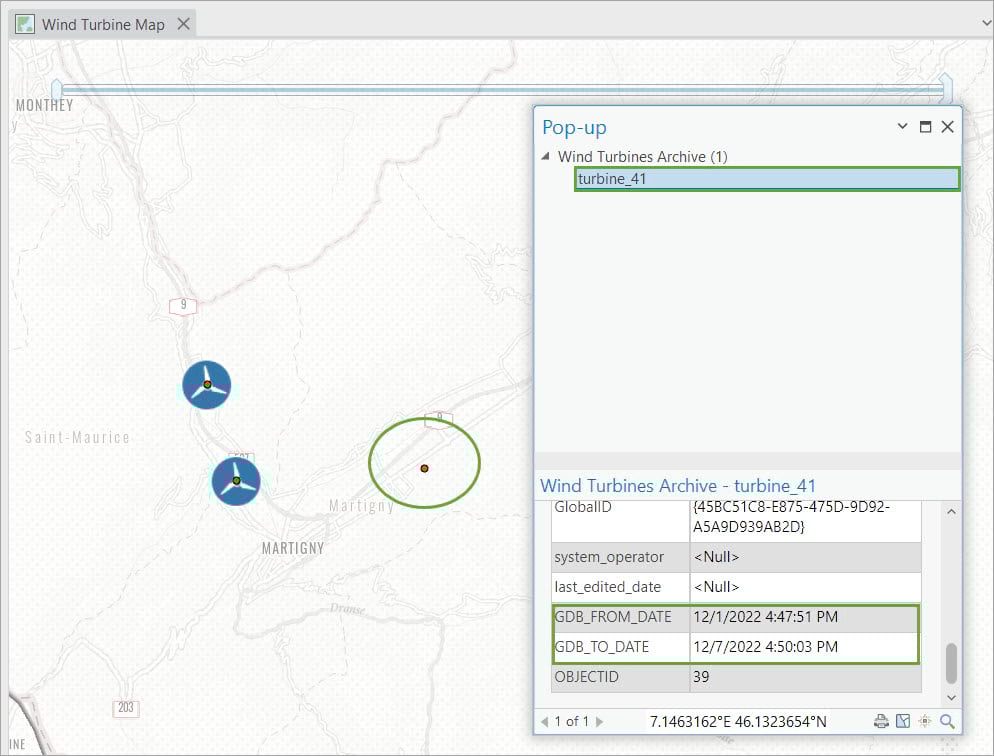The image size is (994, 756).
Task: Click the Route 9 highway shield on the map
Action: [x=182, y=306]
